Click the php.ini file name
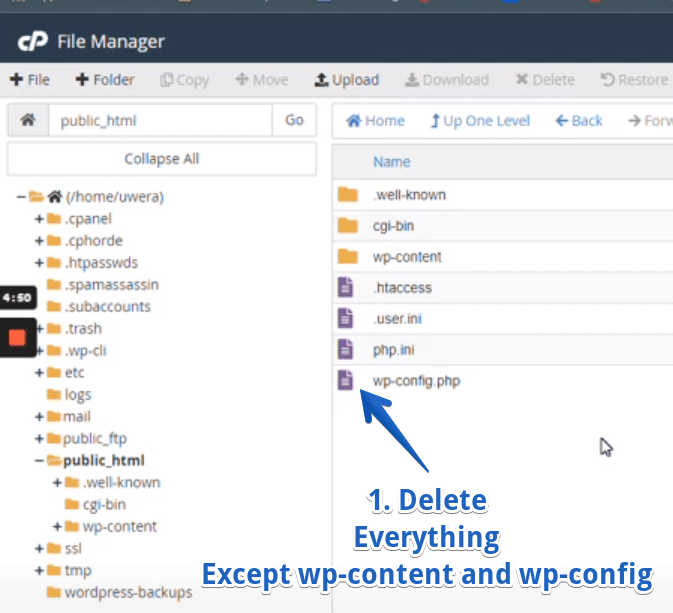The height and width of the screenshot is (613, 673). pyautogui.click(x=393, y=350)
